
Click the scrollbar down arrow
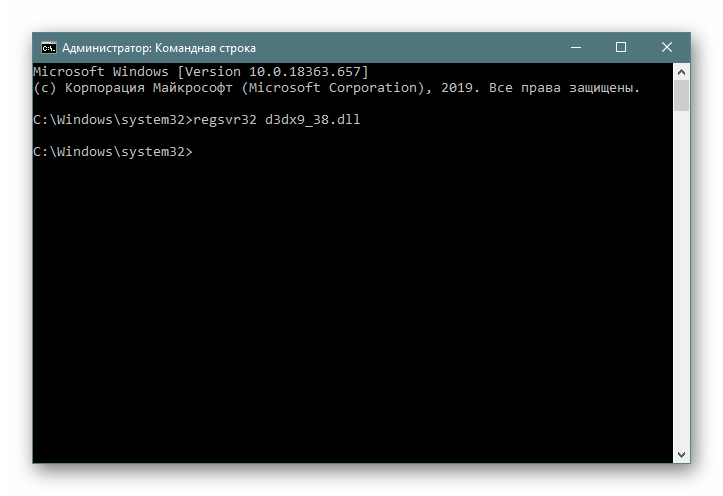tap(682, 455)
